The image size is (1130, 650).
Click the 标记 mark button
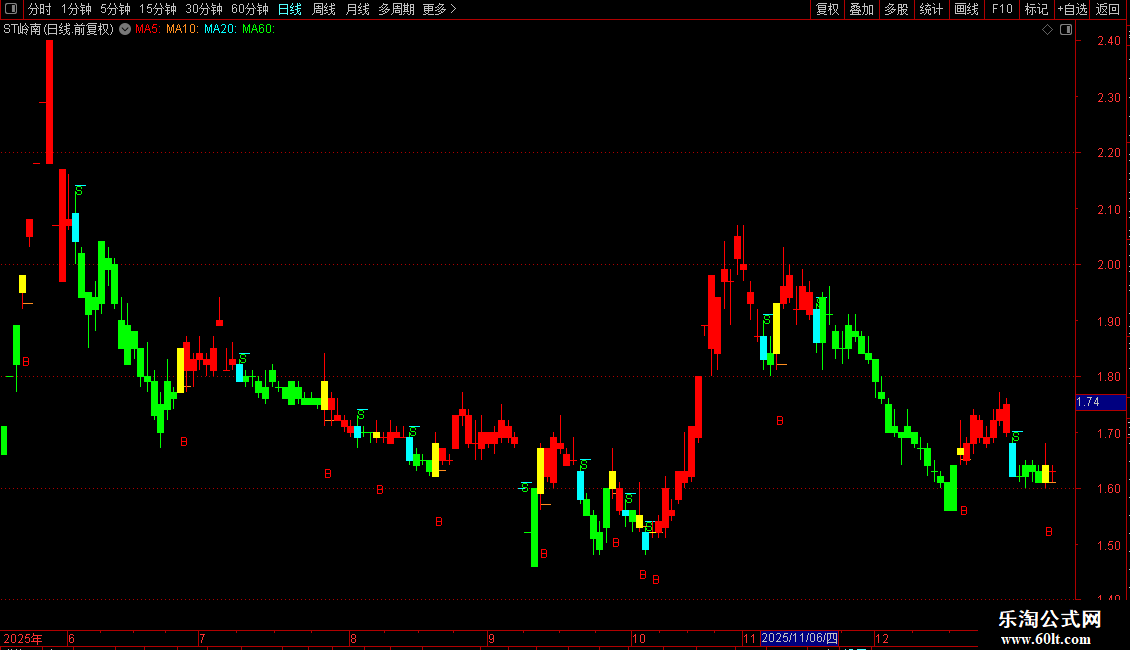(x=1036, y=9)
